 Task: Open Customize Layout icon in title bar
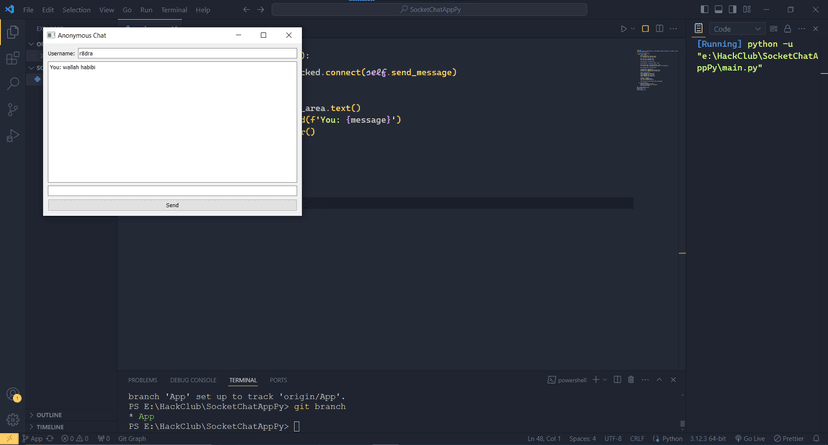coord(747,10)
